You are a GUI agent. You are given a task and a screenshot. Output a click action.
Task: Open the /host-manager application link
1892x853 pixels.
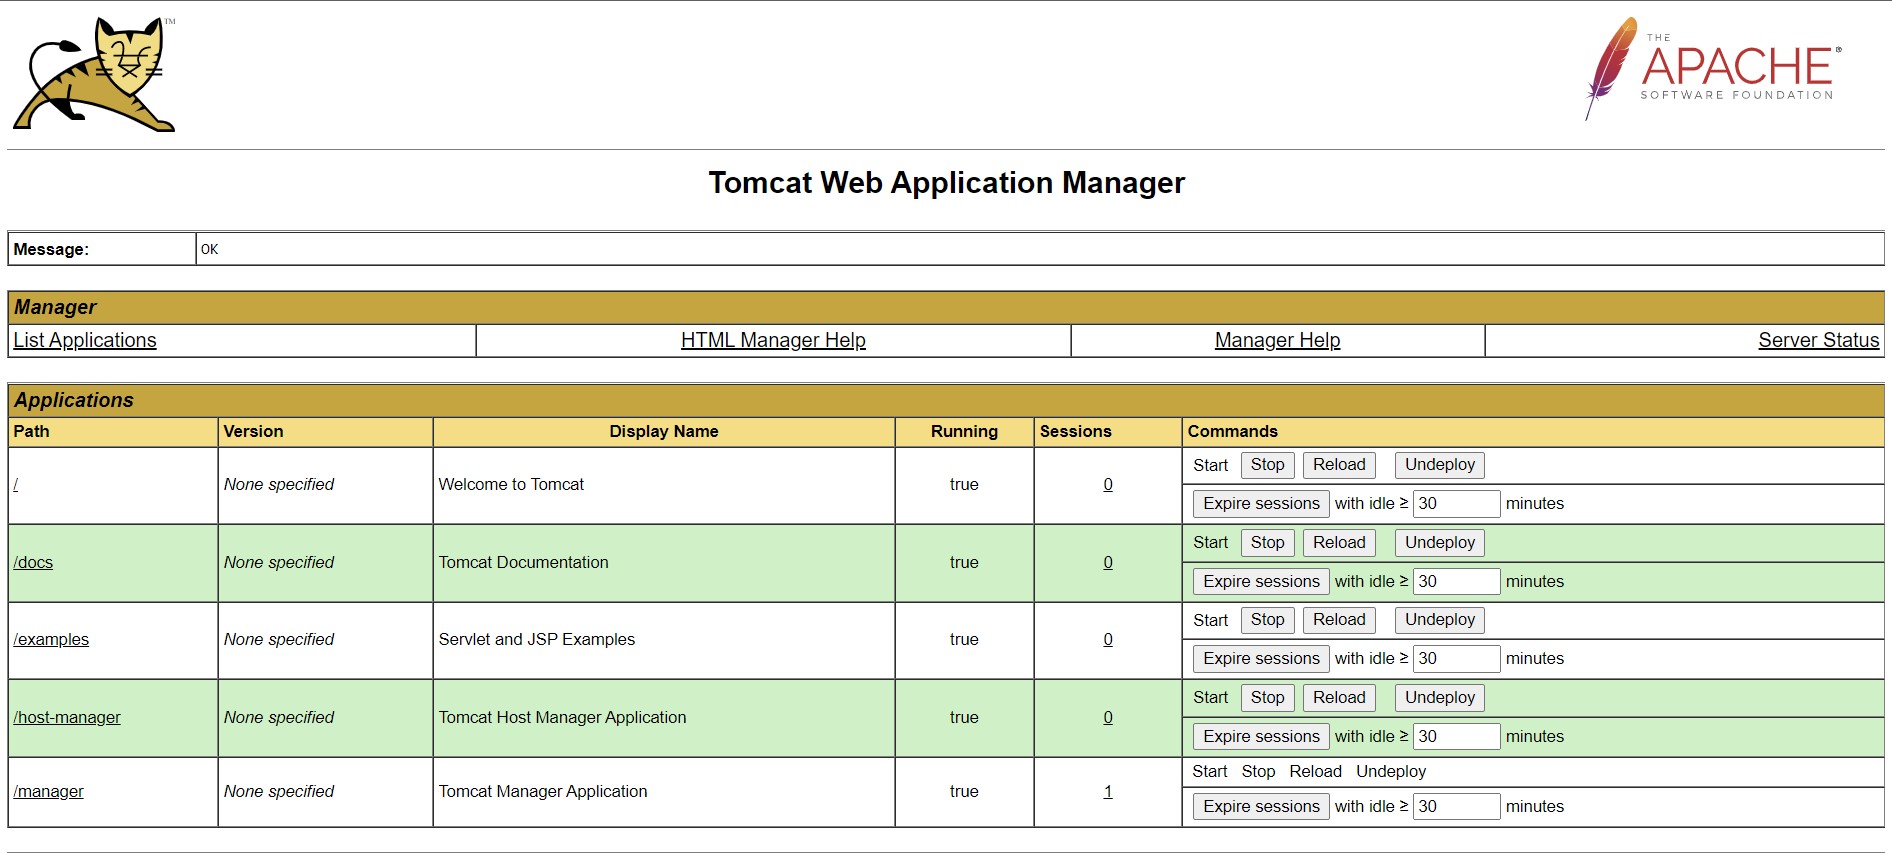pyautogui.click(x=67, y=717)
